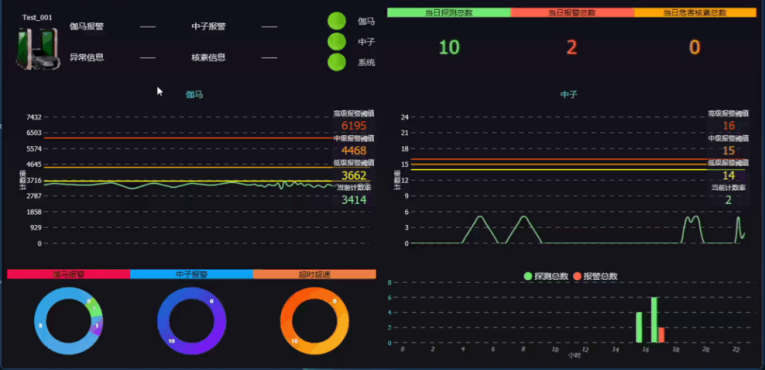Click the purple segment of 伽马报警 donut
Viewport: 765px width, 370px height.
pyautogui.click(x=97, y=327)
